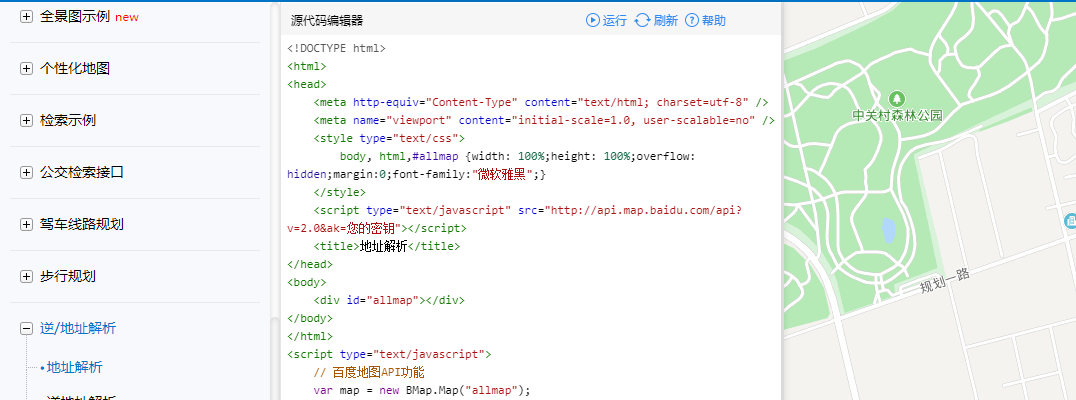Viewport: 1076px width, 400px height.
Task: Select the 逆/地址解析 category label
Action: click(78, 329)
